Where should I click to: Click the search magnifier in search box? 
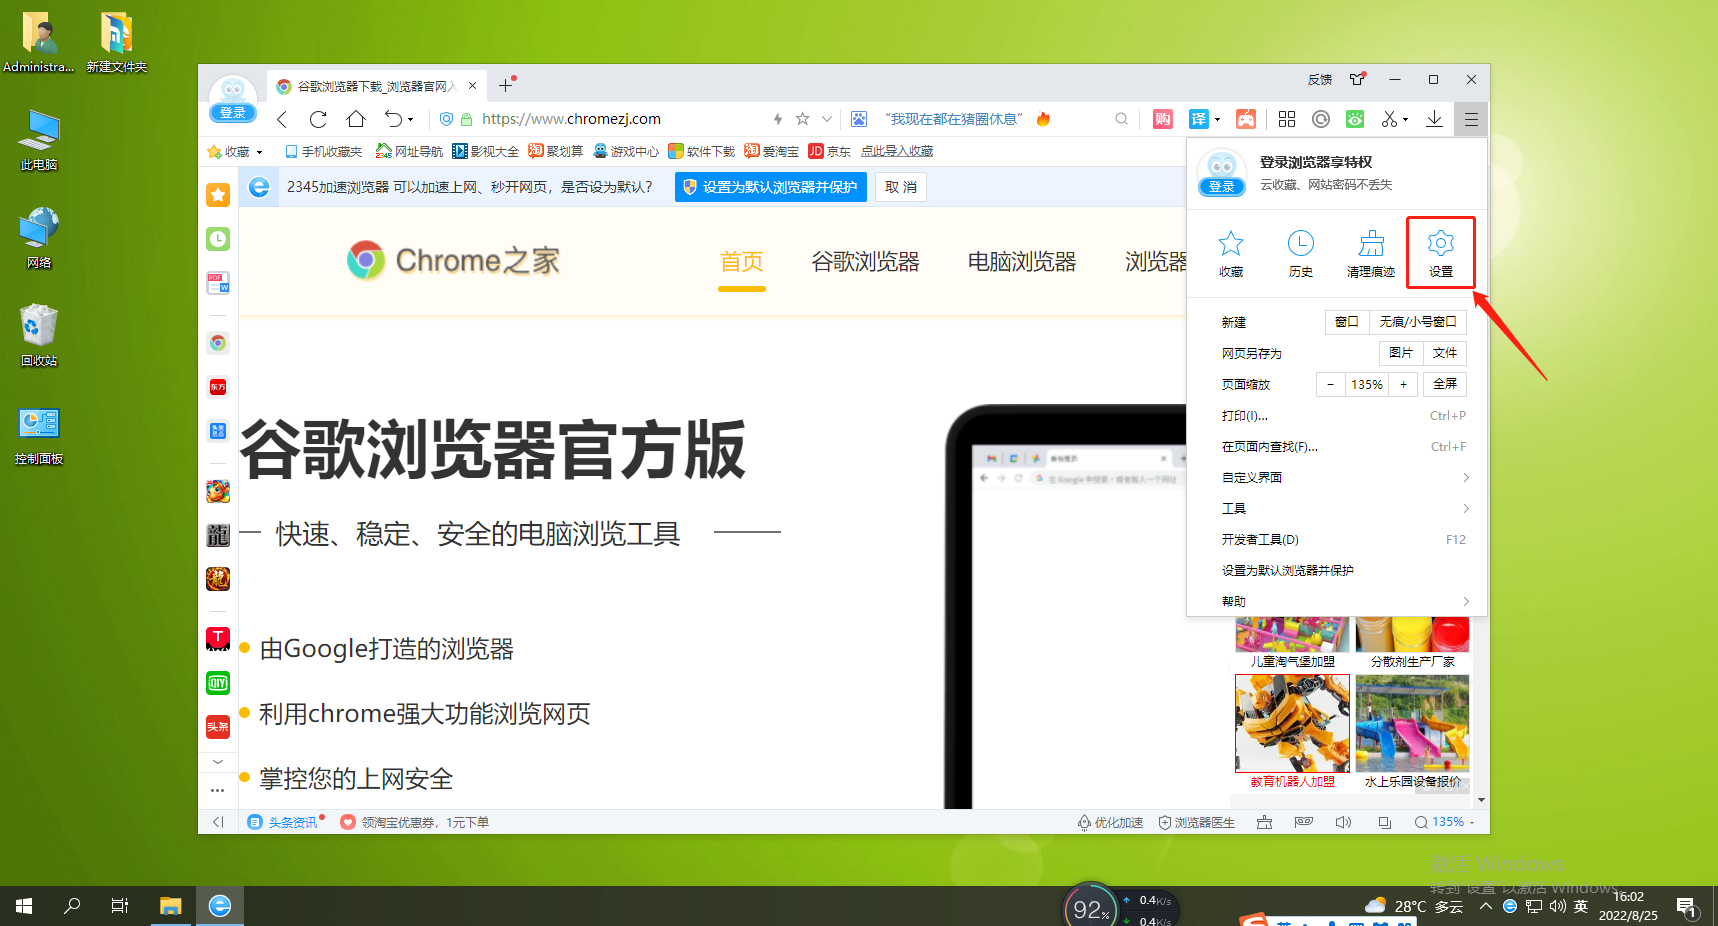pyautogui.click(x=1121, y=119)
